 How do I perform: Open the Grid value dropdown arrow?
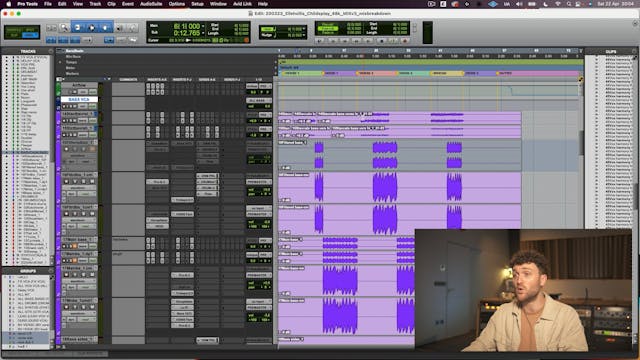coord(304,29)
